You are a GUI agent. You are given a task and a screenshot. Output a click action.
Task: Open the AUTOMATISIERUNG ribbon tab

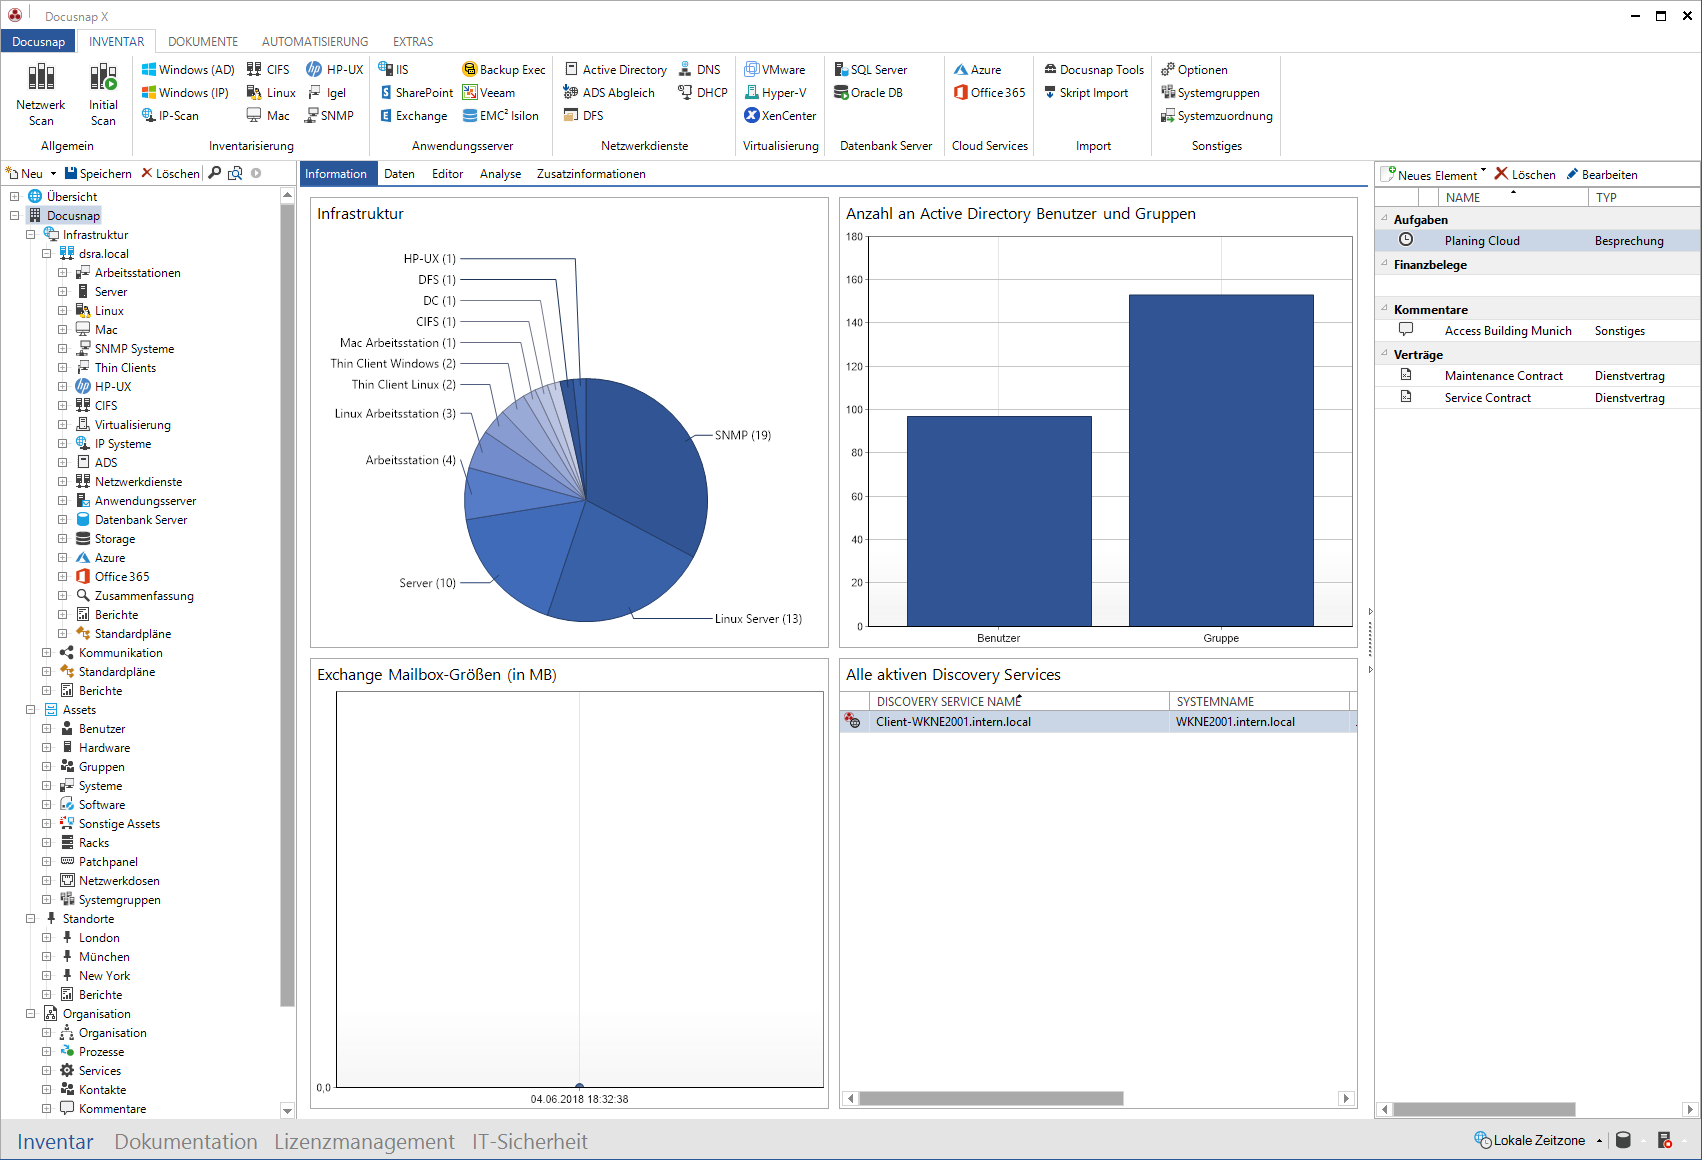pyautogui.click(x=315, y=42)
